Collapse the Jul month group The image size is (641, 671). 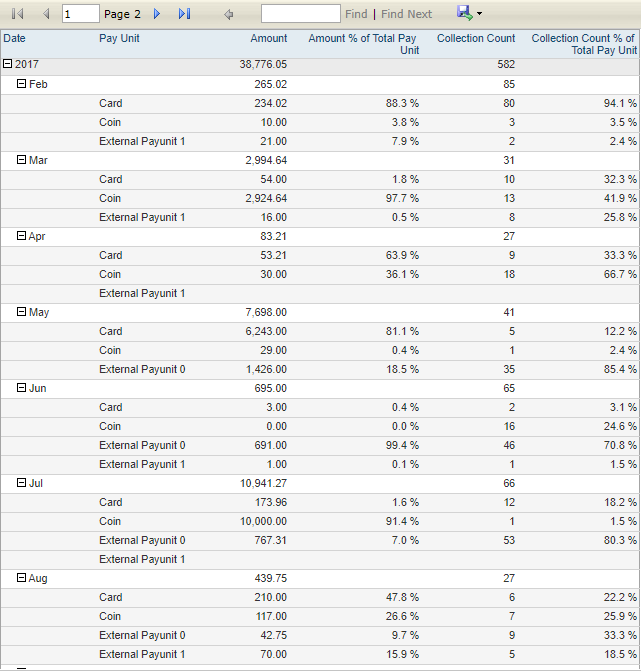pyautogui.click(x=21, y=483)
